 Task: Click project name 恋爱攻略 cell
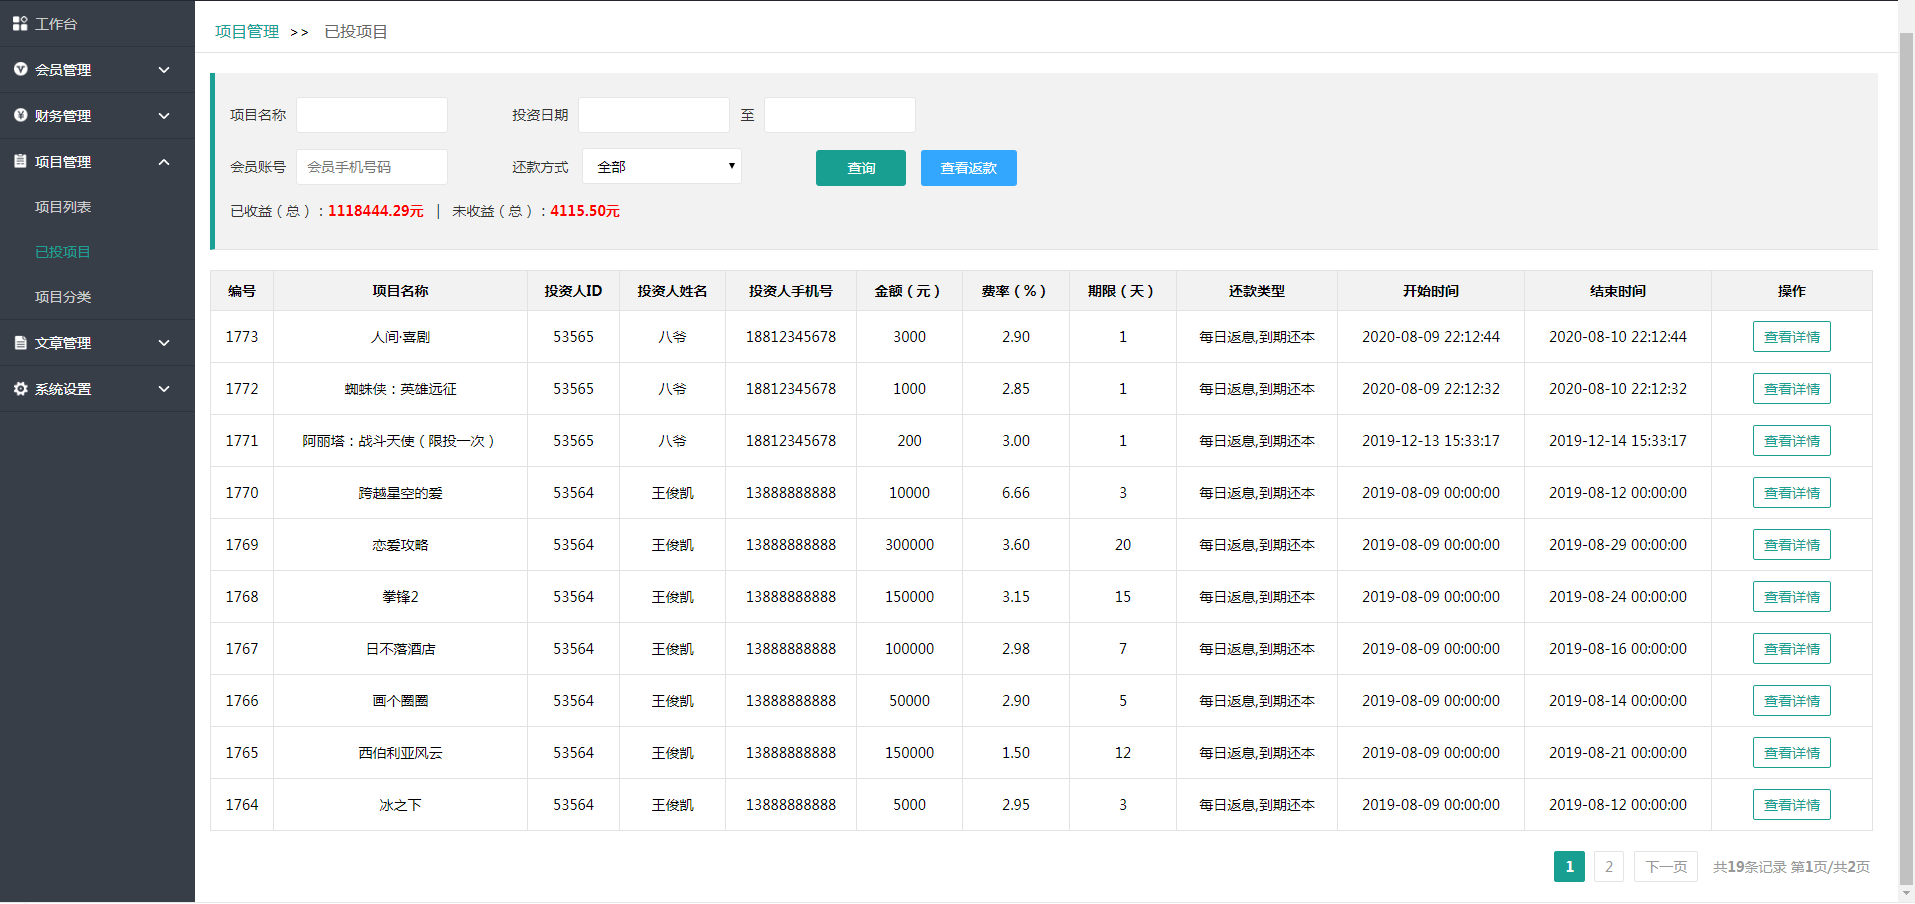[x=400, y=545]
